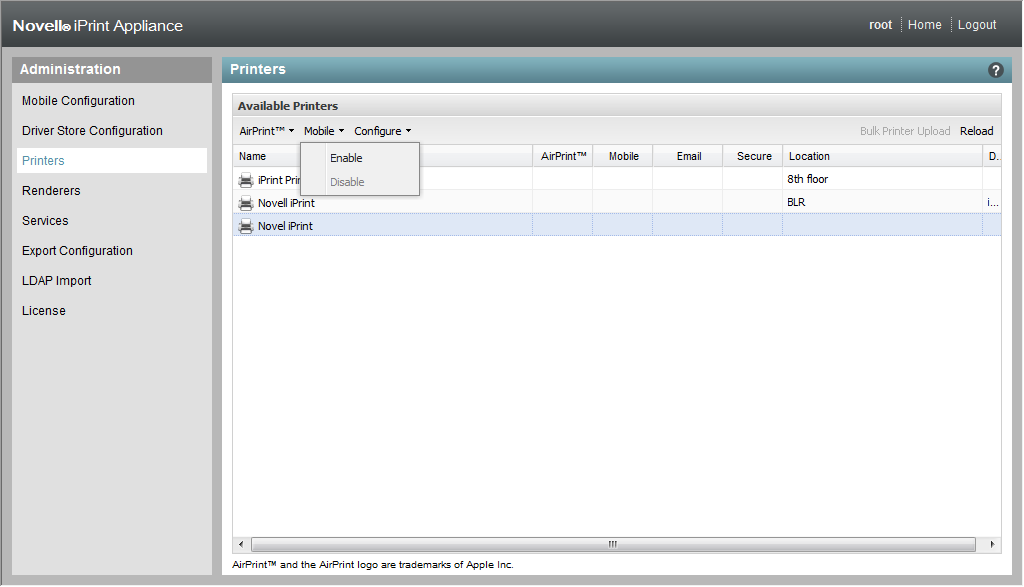
Task: Sort by Mobile column header
Action: [623, 156]
